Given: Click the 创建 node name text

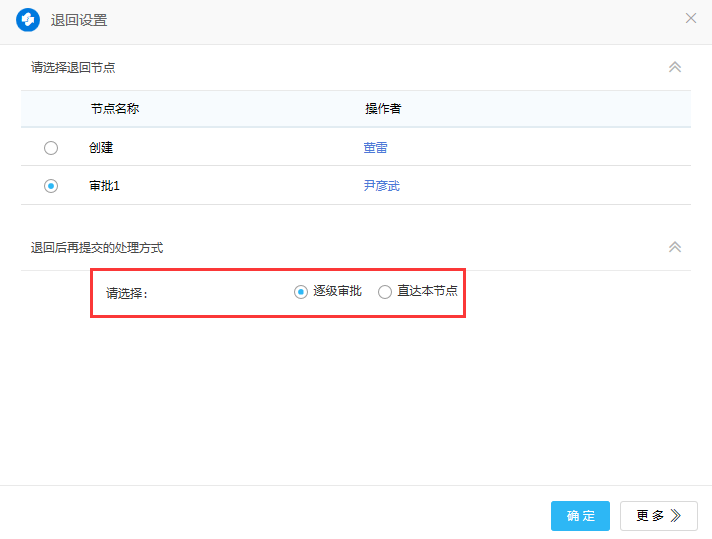Looking at the screenshot, I should click(101, 148).
